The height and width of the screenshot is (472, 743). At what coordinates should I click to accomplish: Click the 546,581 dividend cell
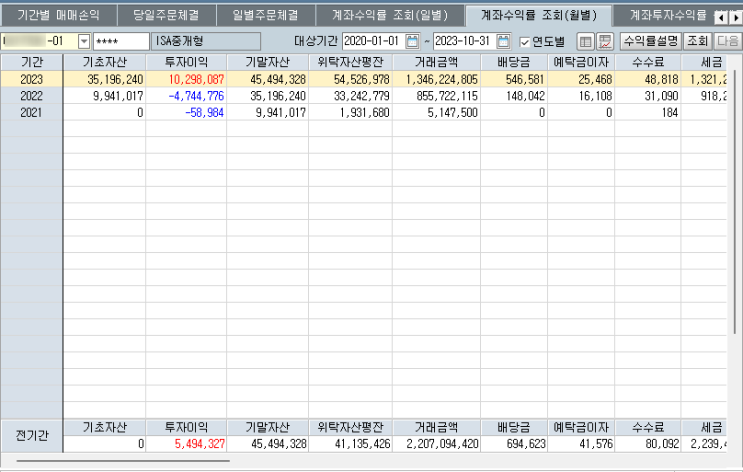[x=514, y=79]
